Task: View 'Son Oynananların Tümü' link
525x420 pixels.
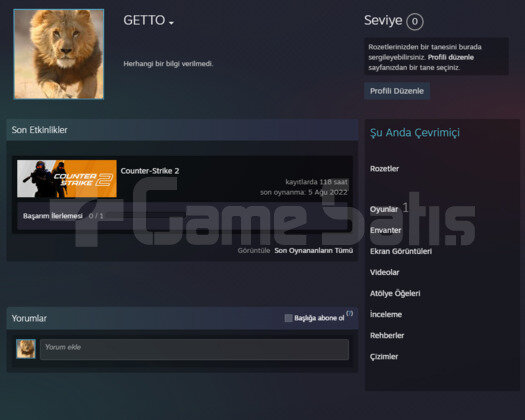Action: (x=313, y=251)
